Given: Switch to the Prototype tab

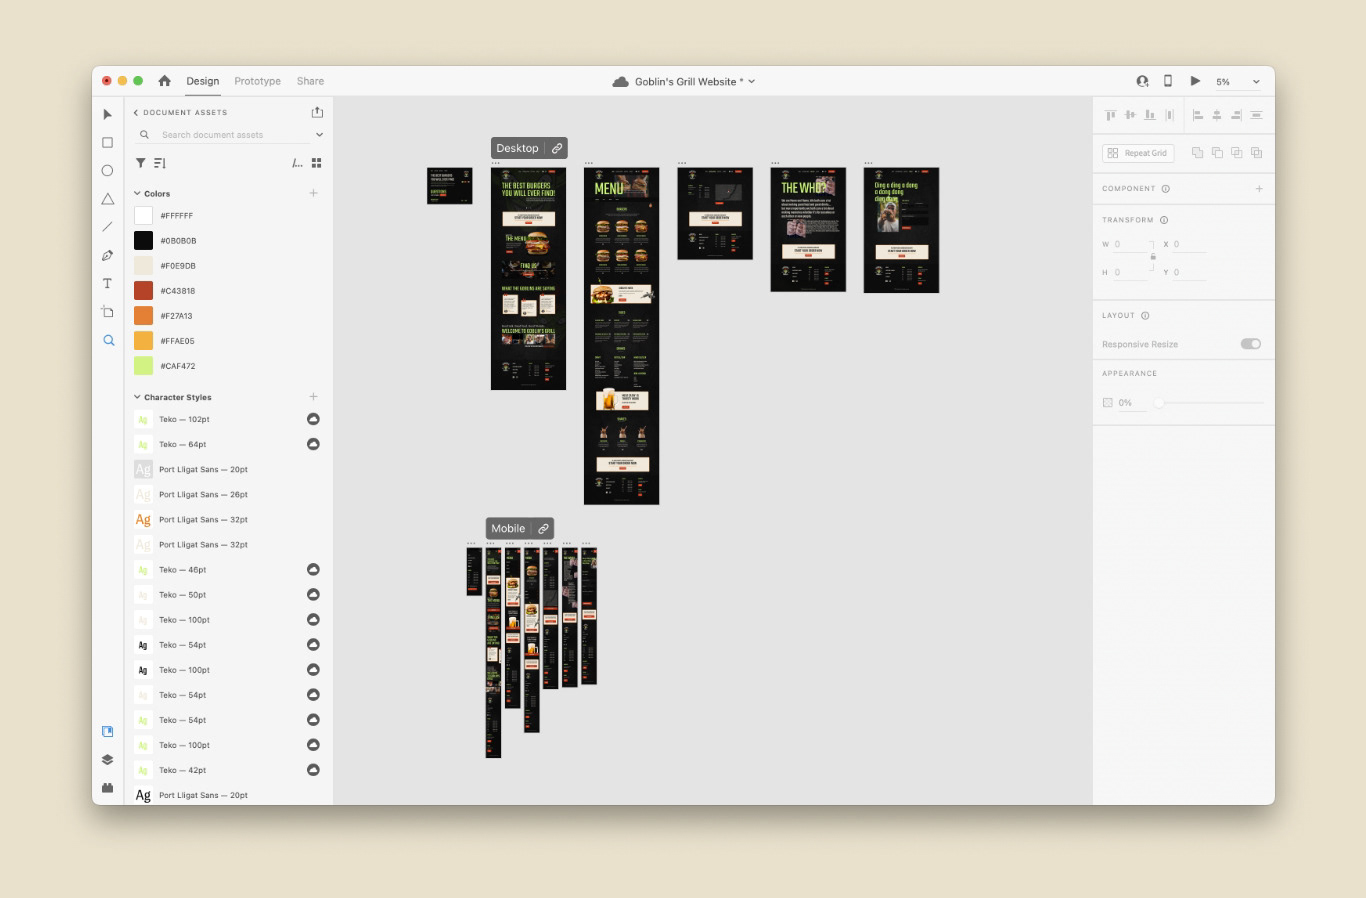Looking at the screenshot, I should point(258,81).
